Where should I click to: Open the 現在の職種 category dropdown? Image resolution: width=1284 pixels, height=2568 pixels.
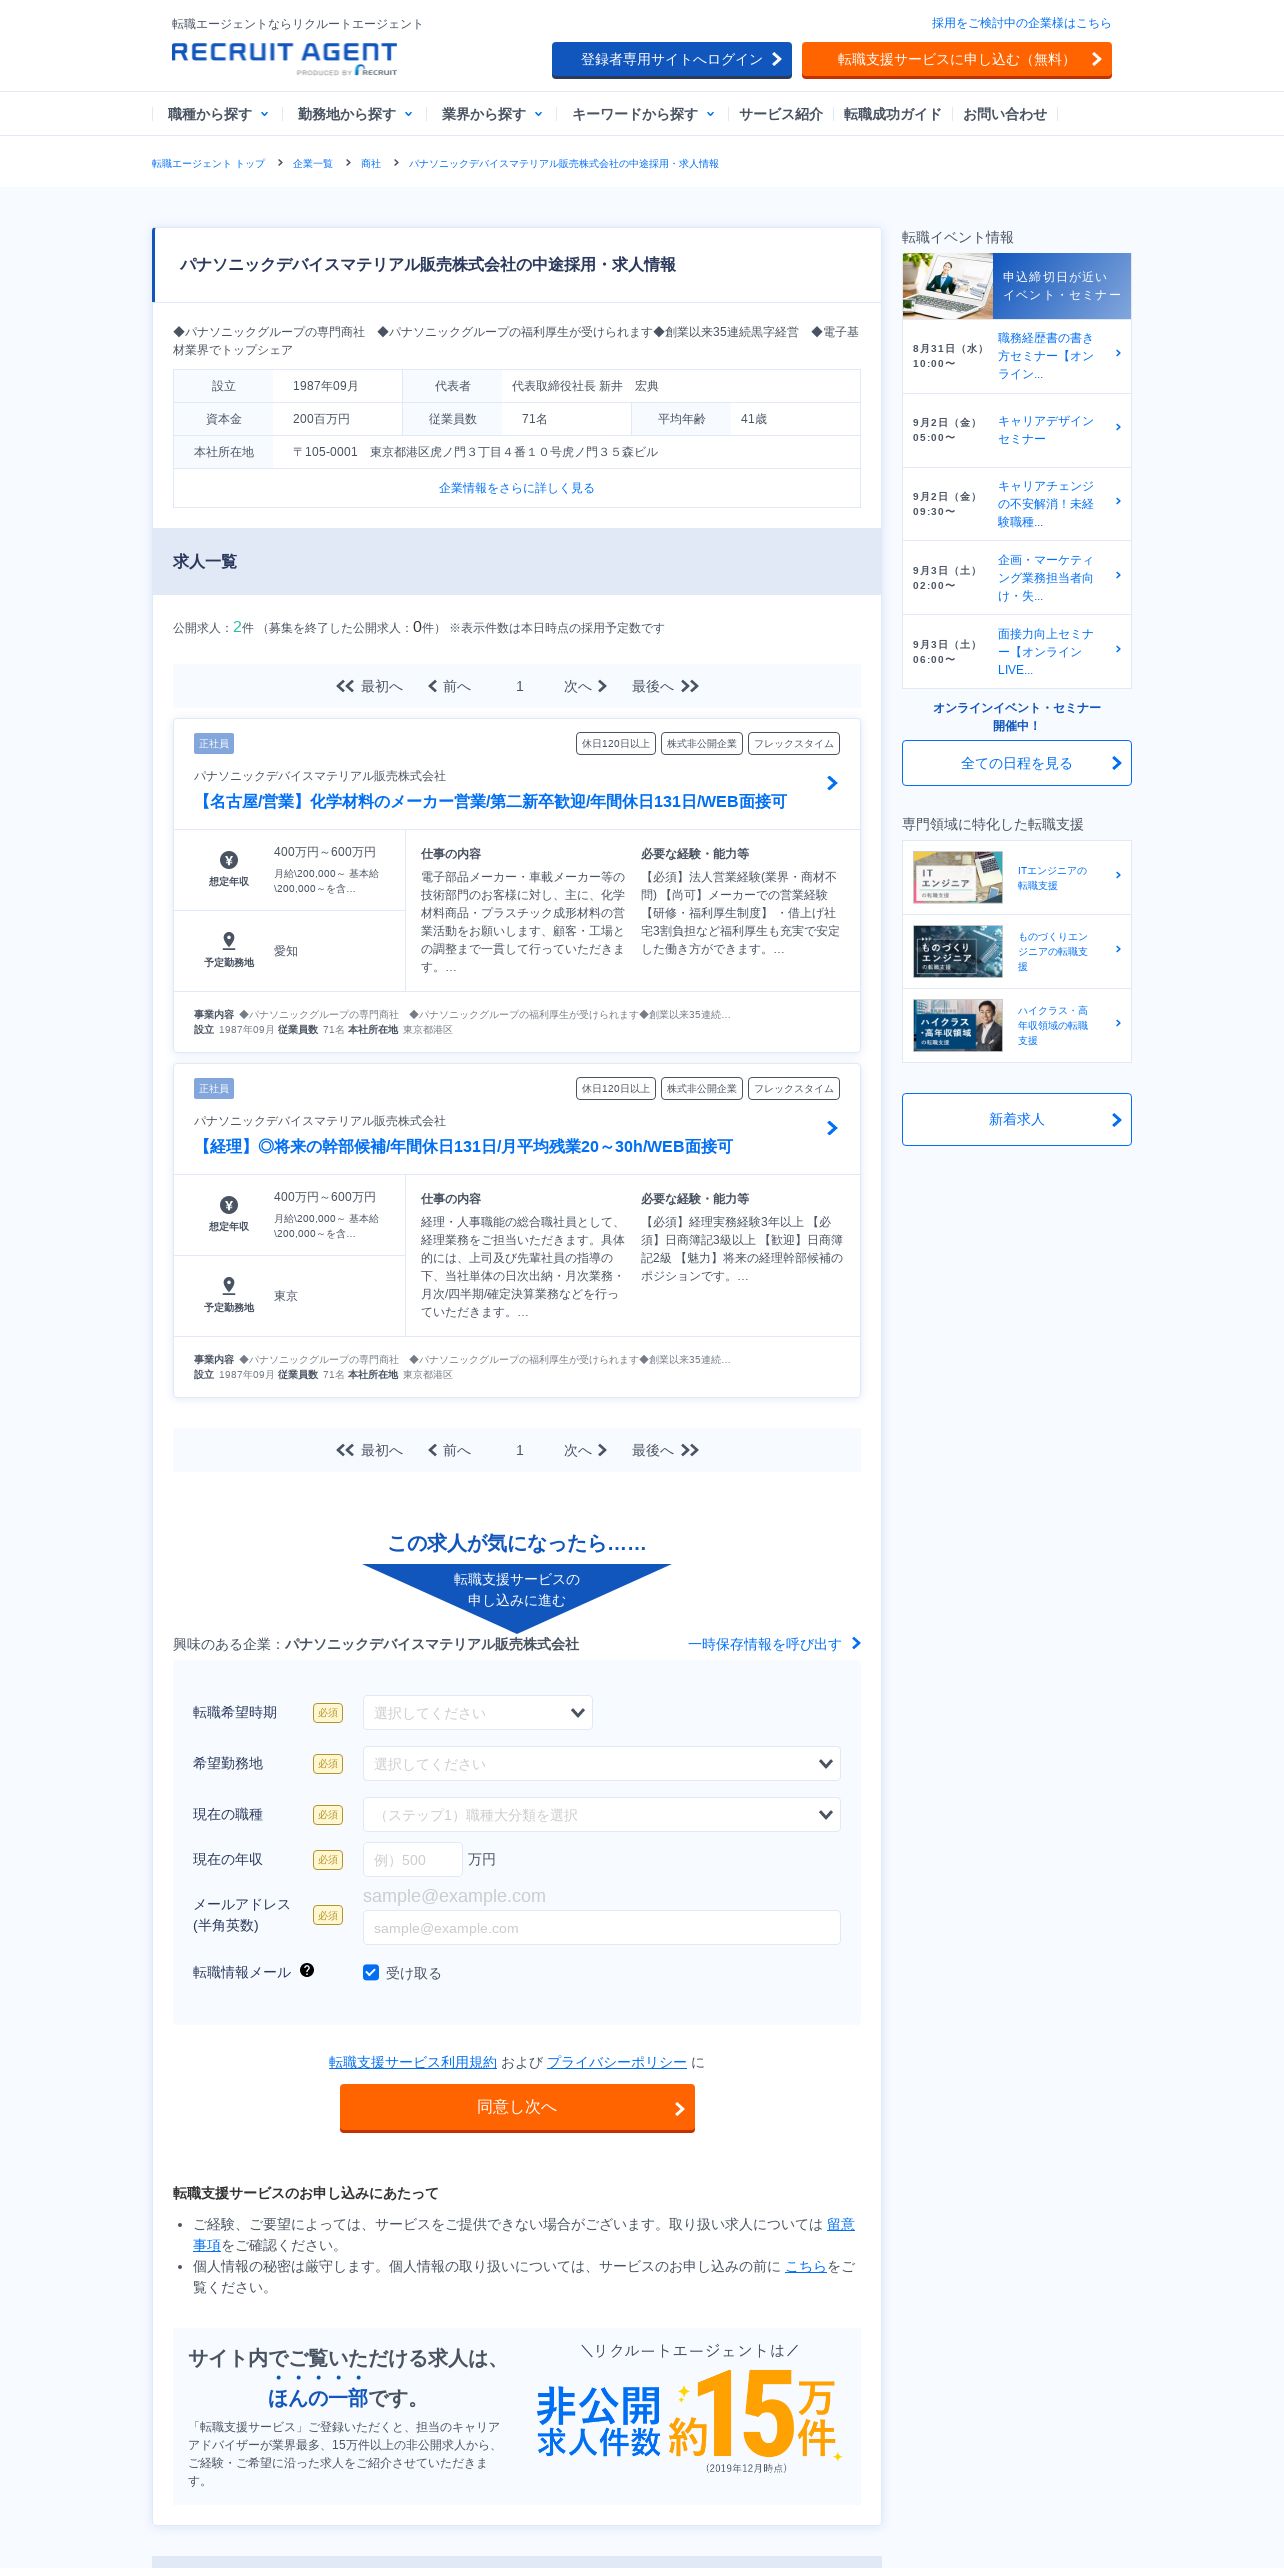tap(602, 1814)
